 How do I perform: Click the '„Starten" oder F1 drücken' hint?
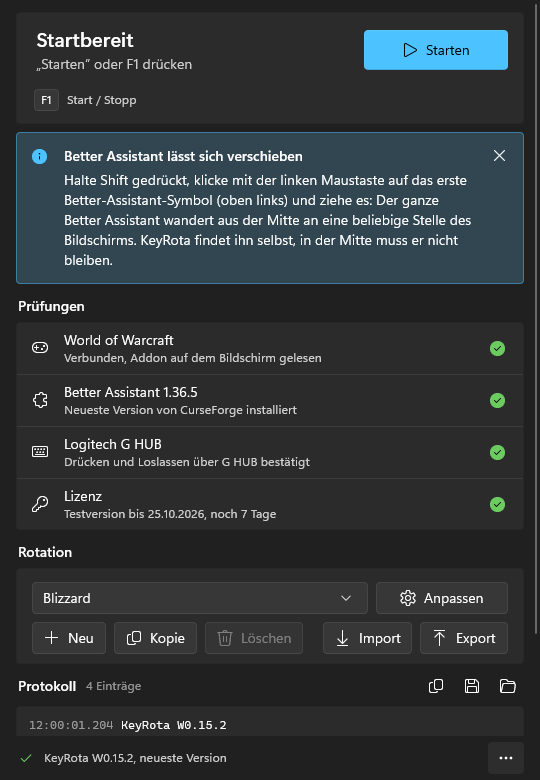pos(114,65)
